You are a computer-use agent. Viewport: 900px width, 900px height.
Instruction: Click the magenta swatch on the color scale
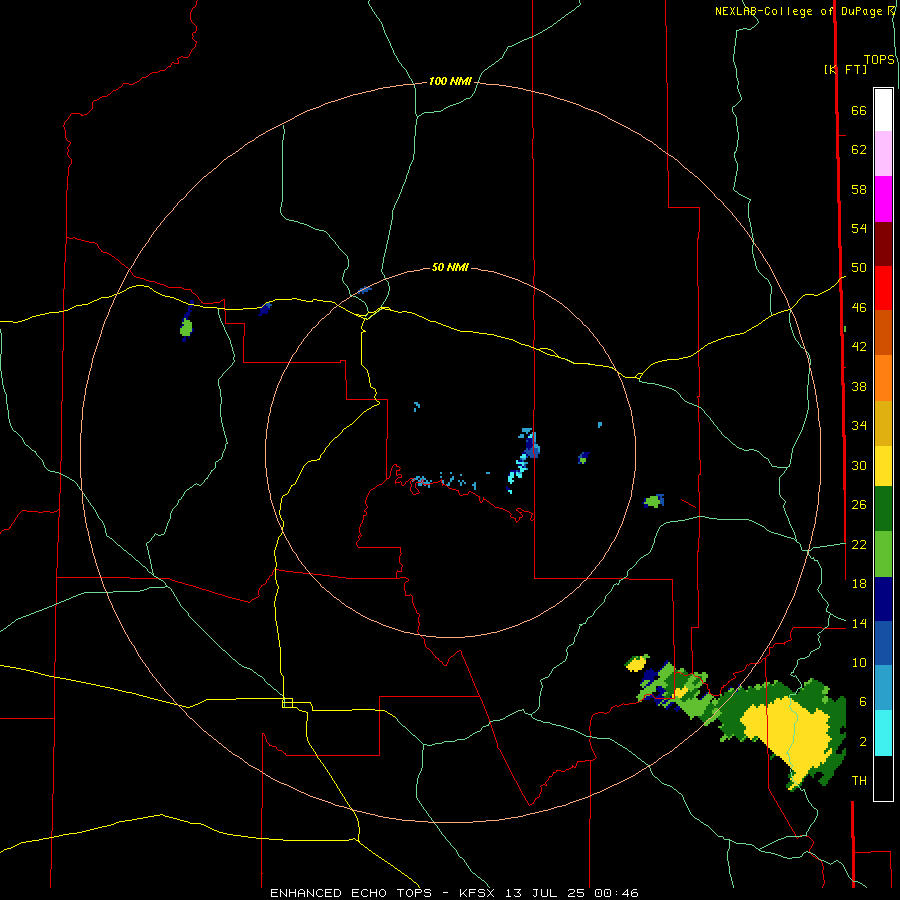pos(883,199)
